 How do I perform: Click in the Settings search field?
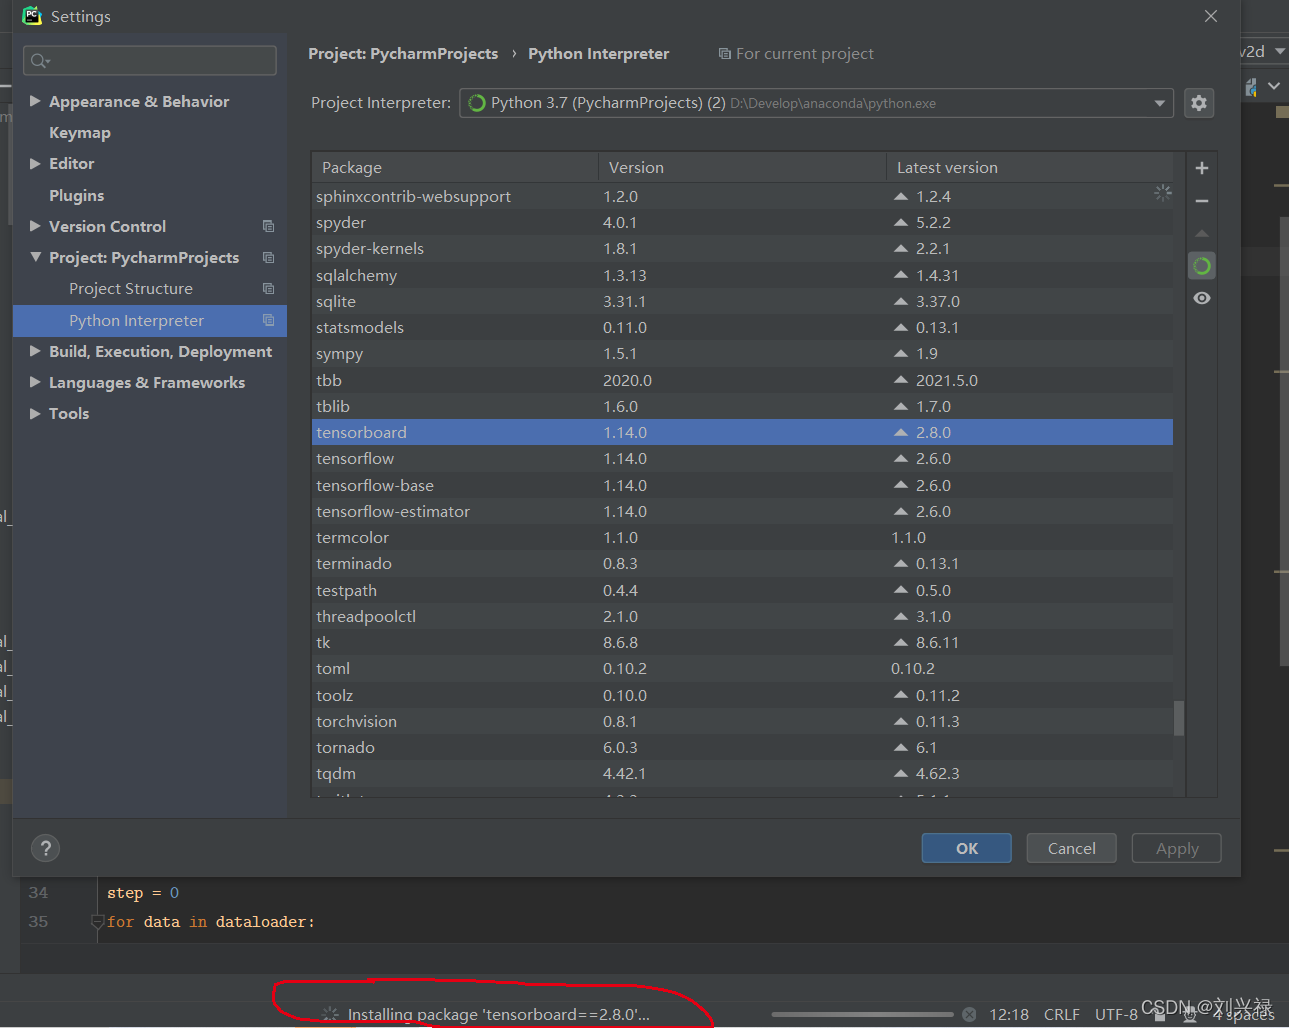coord(150,60)
